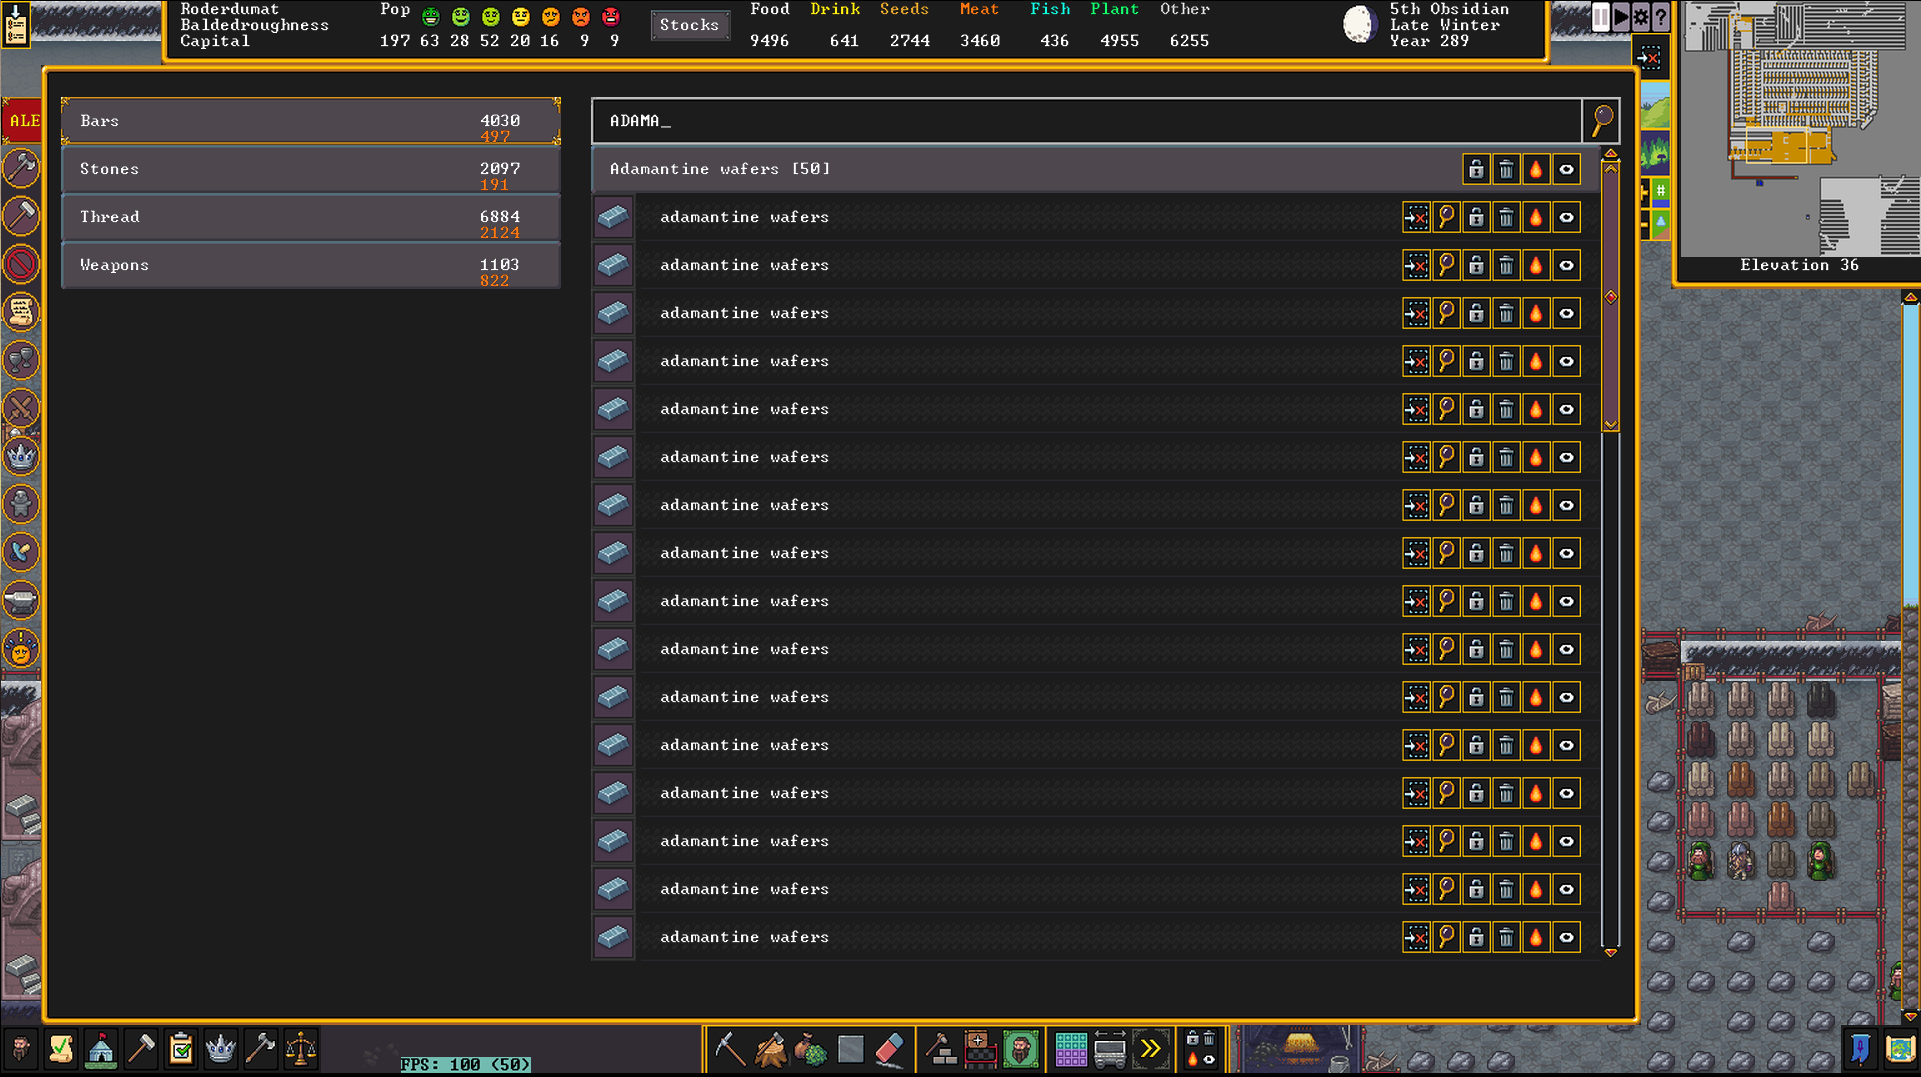The image size is (1921, 1077).
Task: Open the purple burrows grid icon
Action: (1070, 1049)
